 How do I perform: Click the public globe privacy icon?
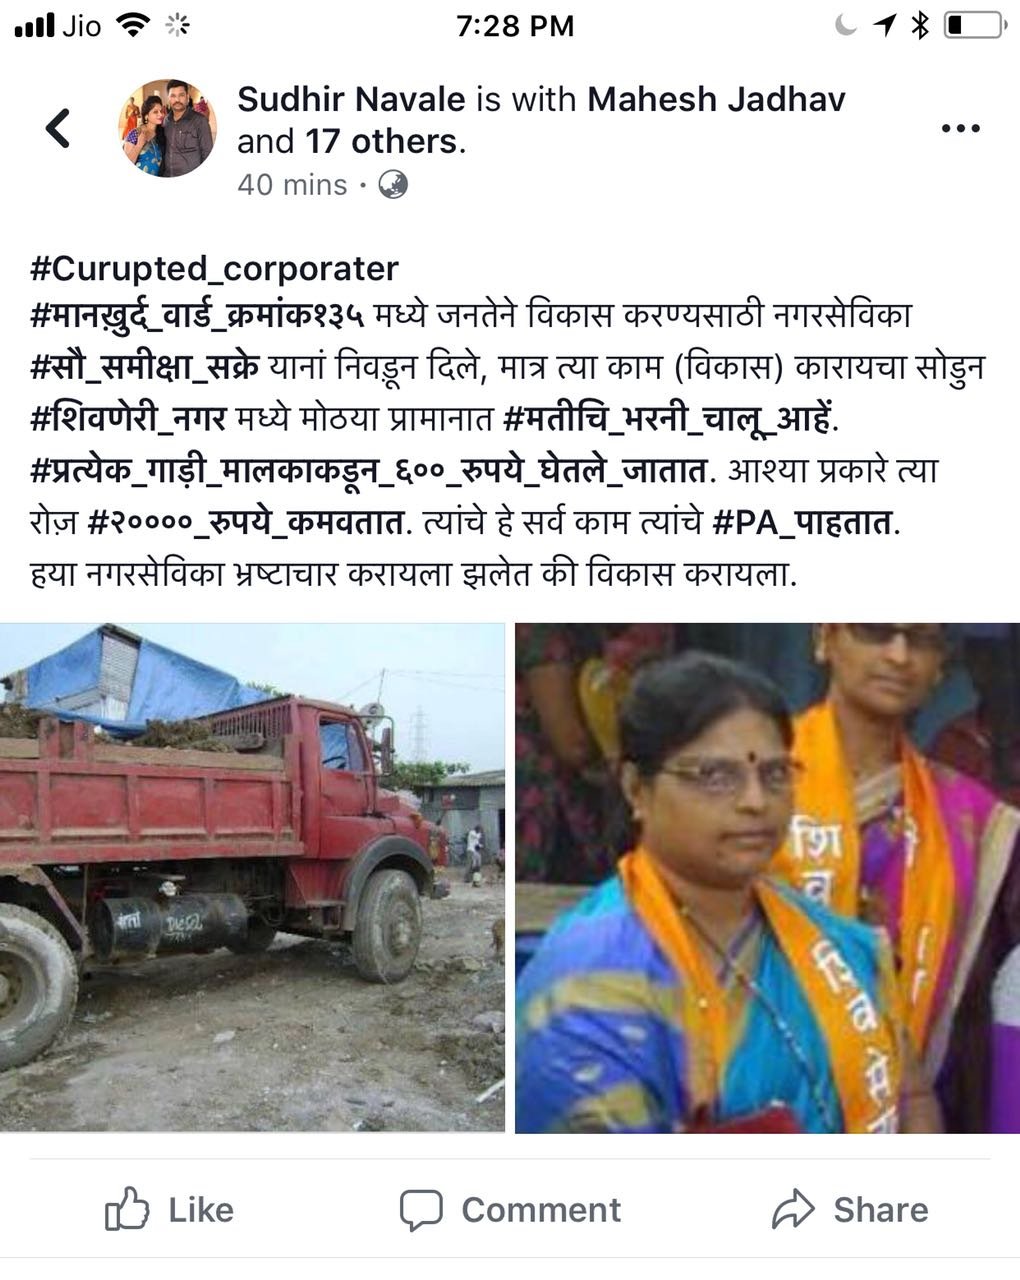(x=393, y=185)
